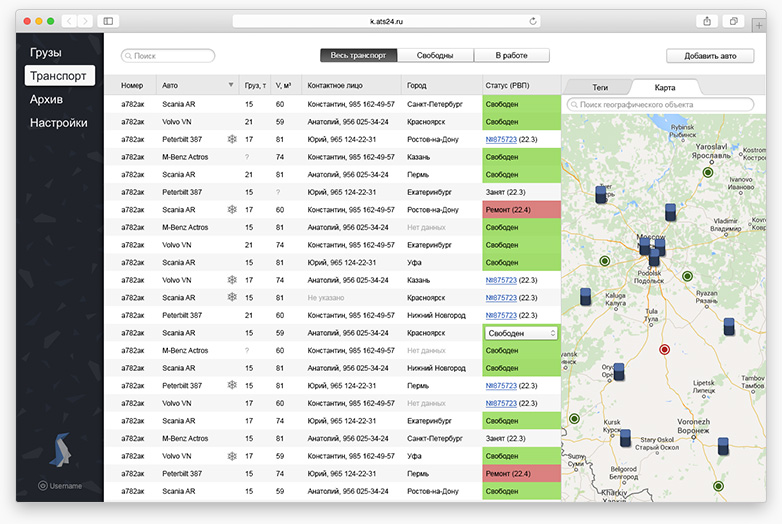Image resolution: width=782 pixels, height=524 pixels.
Task: Show Весь транспорт filter
Action: coord(358,55)
